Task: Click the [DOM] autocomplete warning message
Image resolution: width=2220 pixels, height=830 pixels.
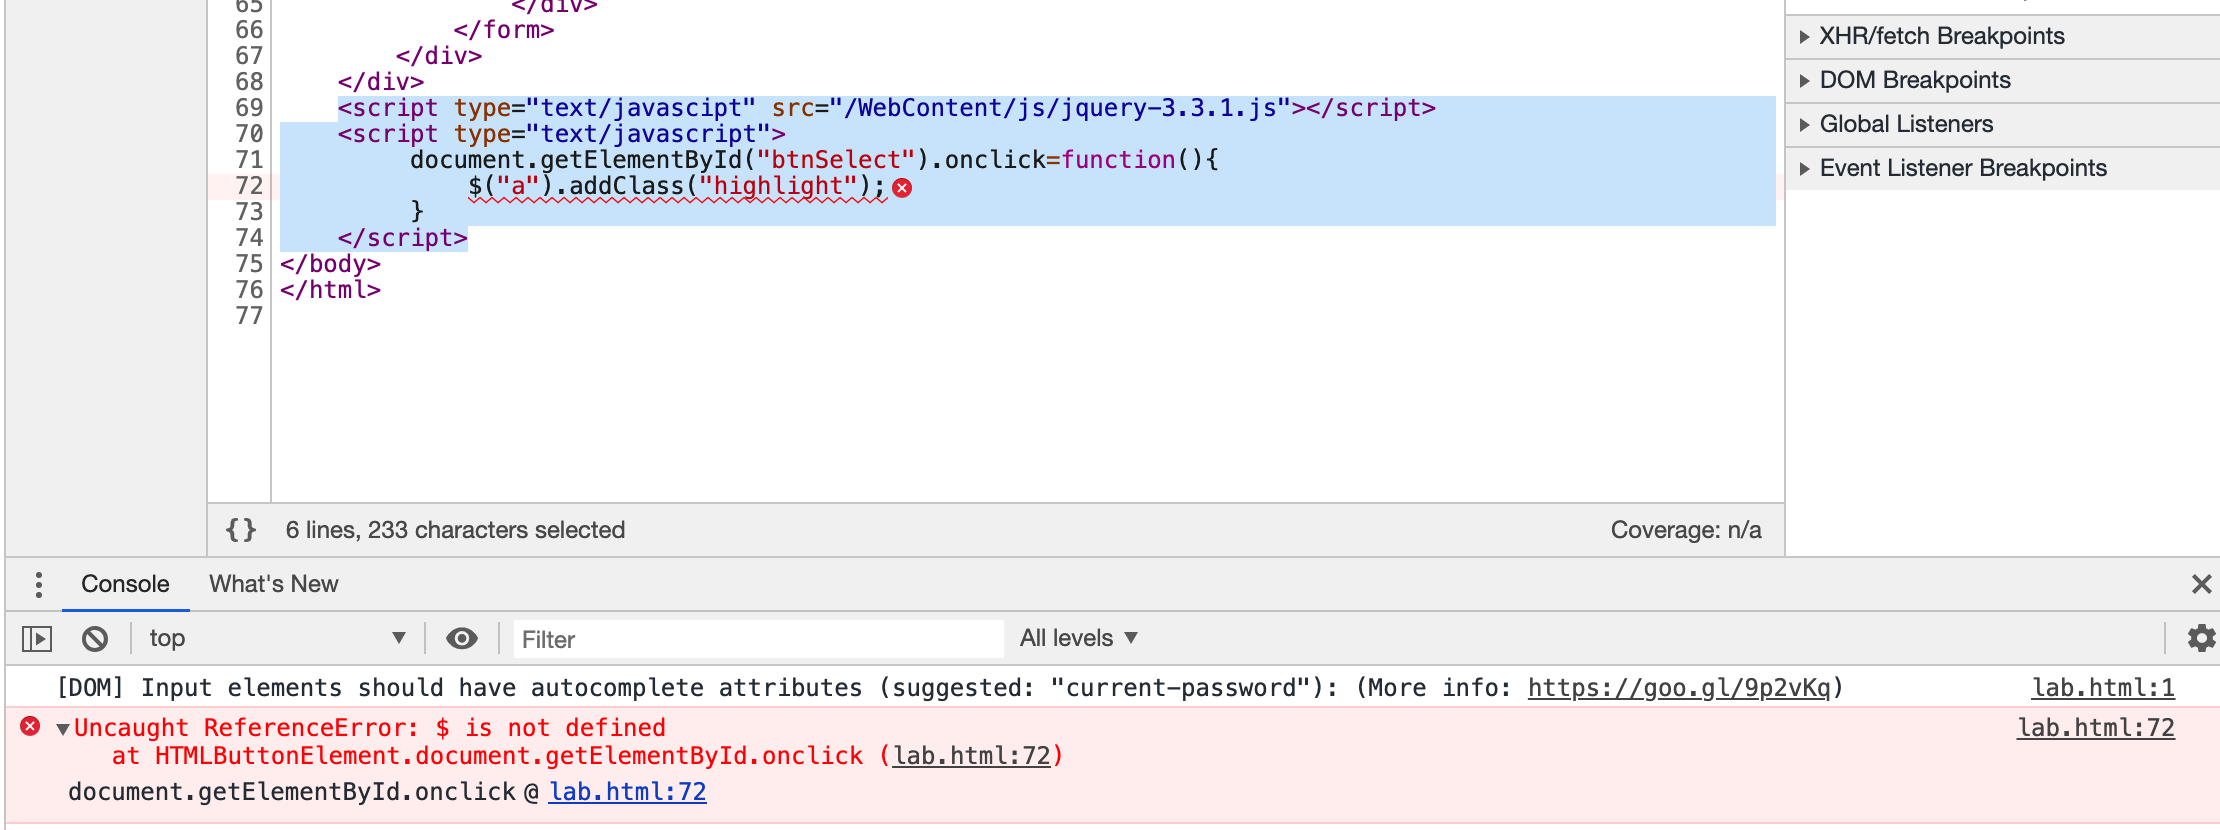Action: (950, 688)
